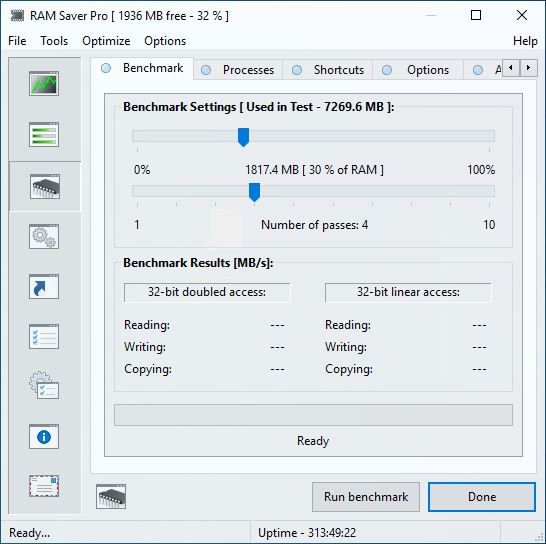This screenshot has height=544, width=546.
Task: Click the Benchmark Settings used in test heading
Action: click(259, 107)
